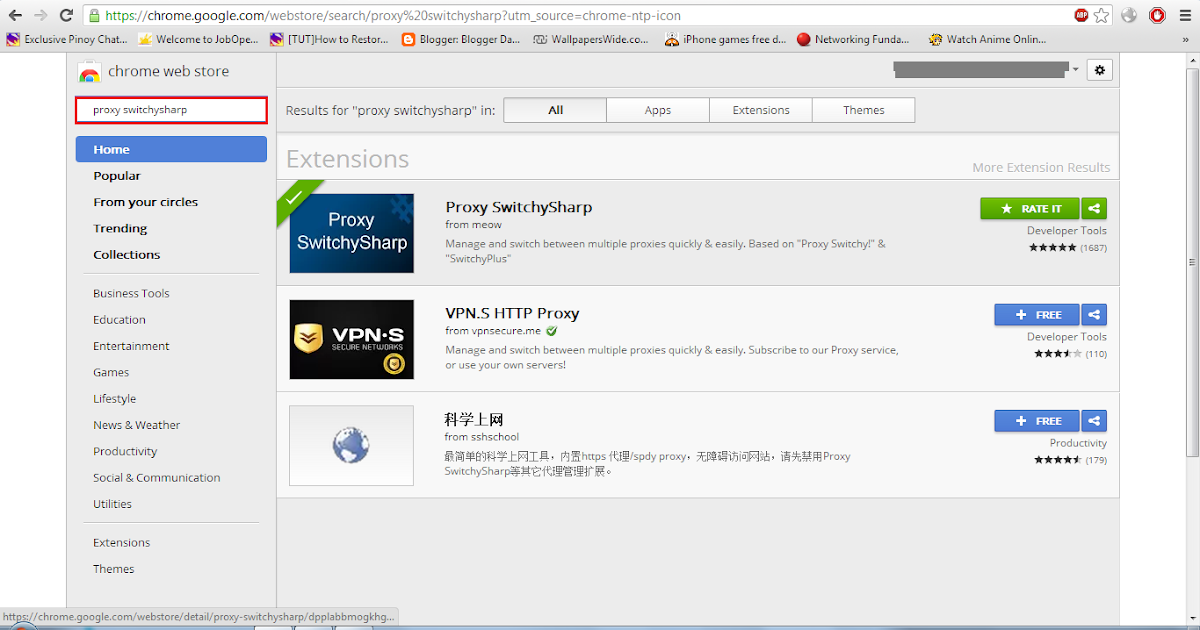1200x630 pixels.
Task: Go back with the browser back arrow
Action: pos(15,15)
